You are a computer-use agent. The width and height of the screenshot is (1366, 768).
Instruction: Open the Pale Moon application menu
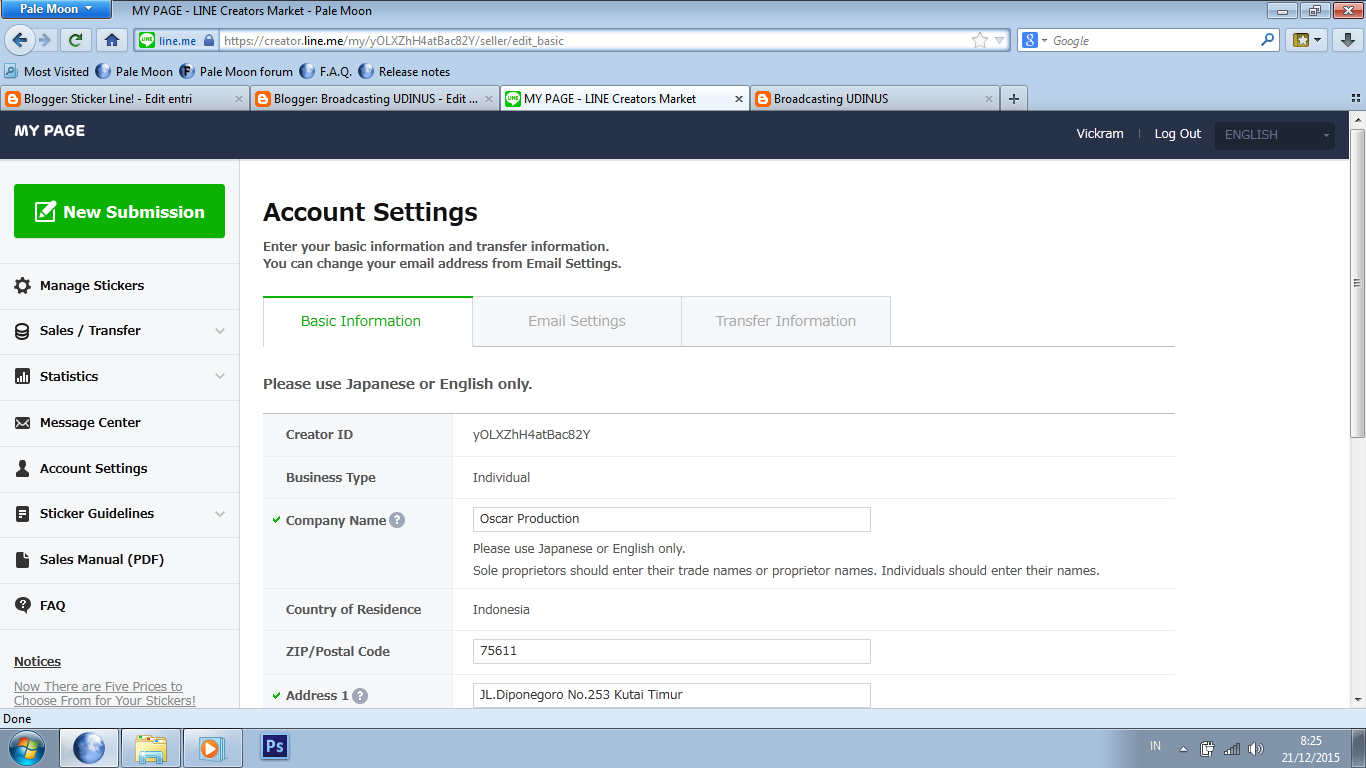tap(56, 10)
